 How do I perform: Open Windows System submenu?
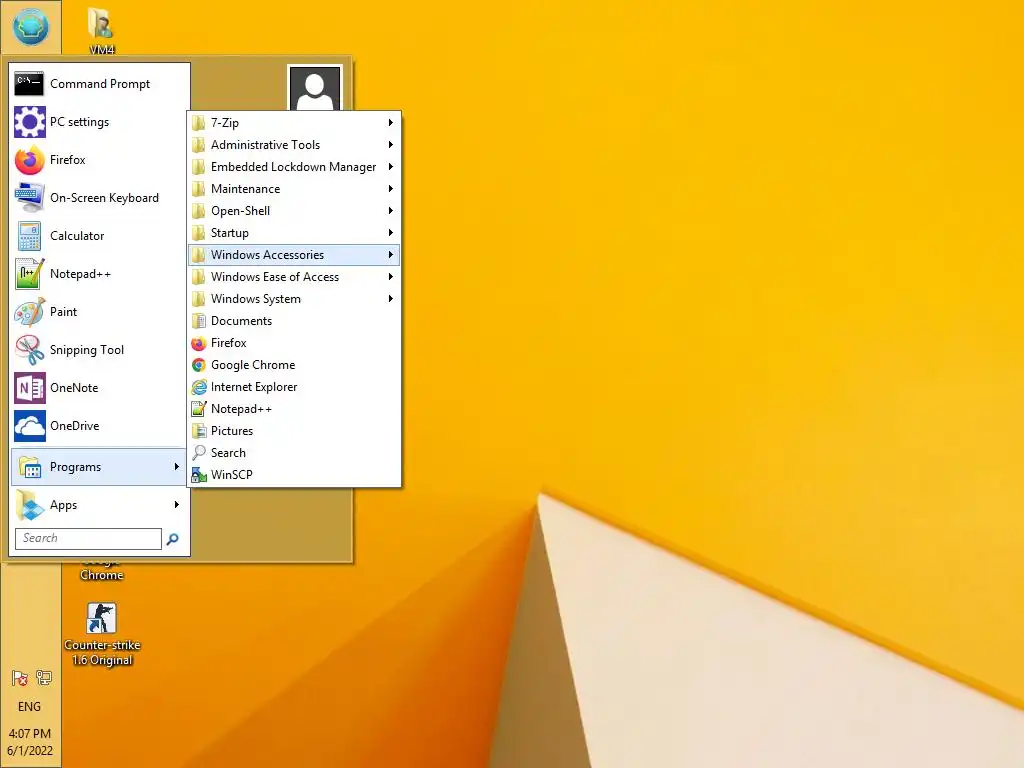(294, 299)
